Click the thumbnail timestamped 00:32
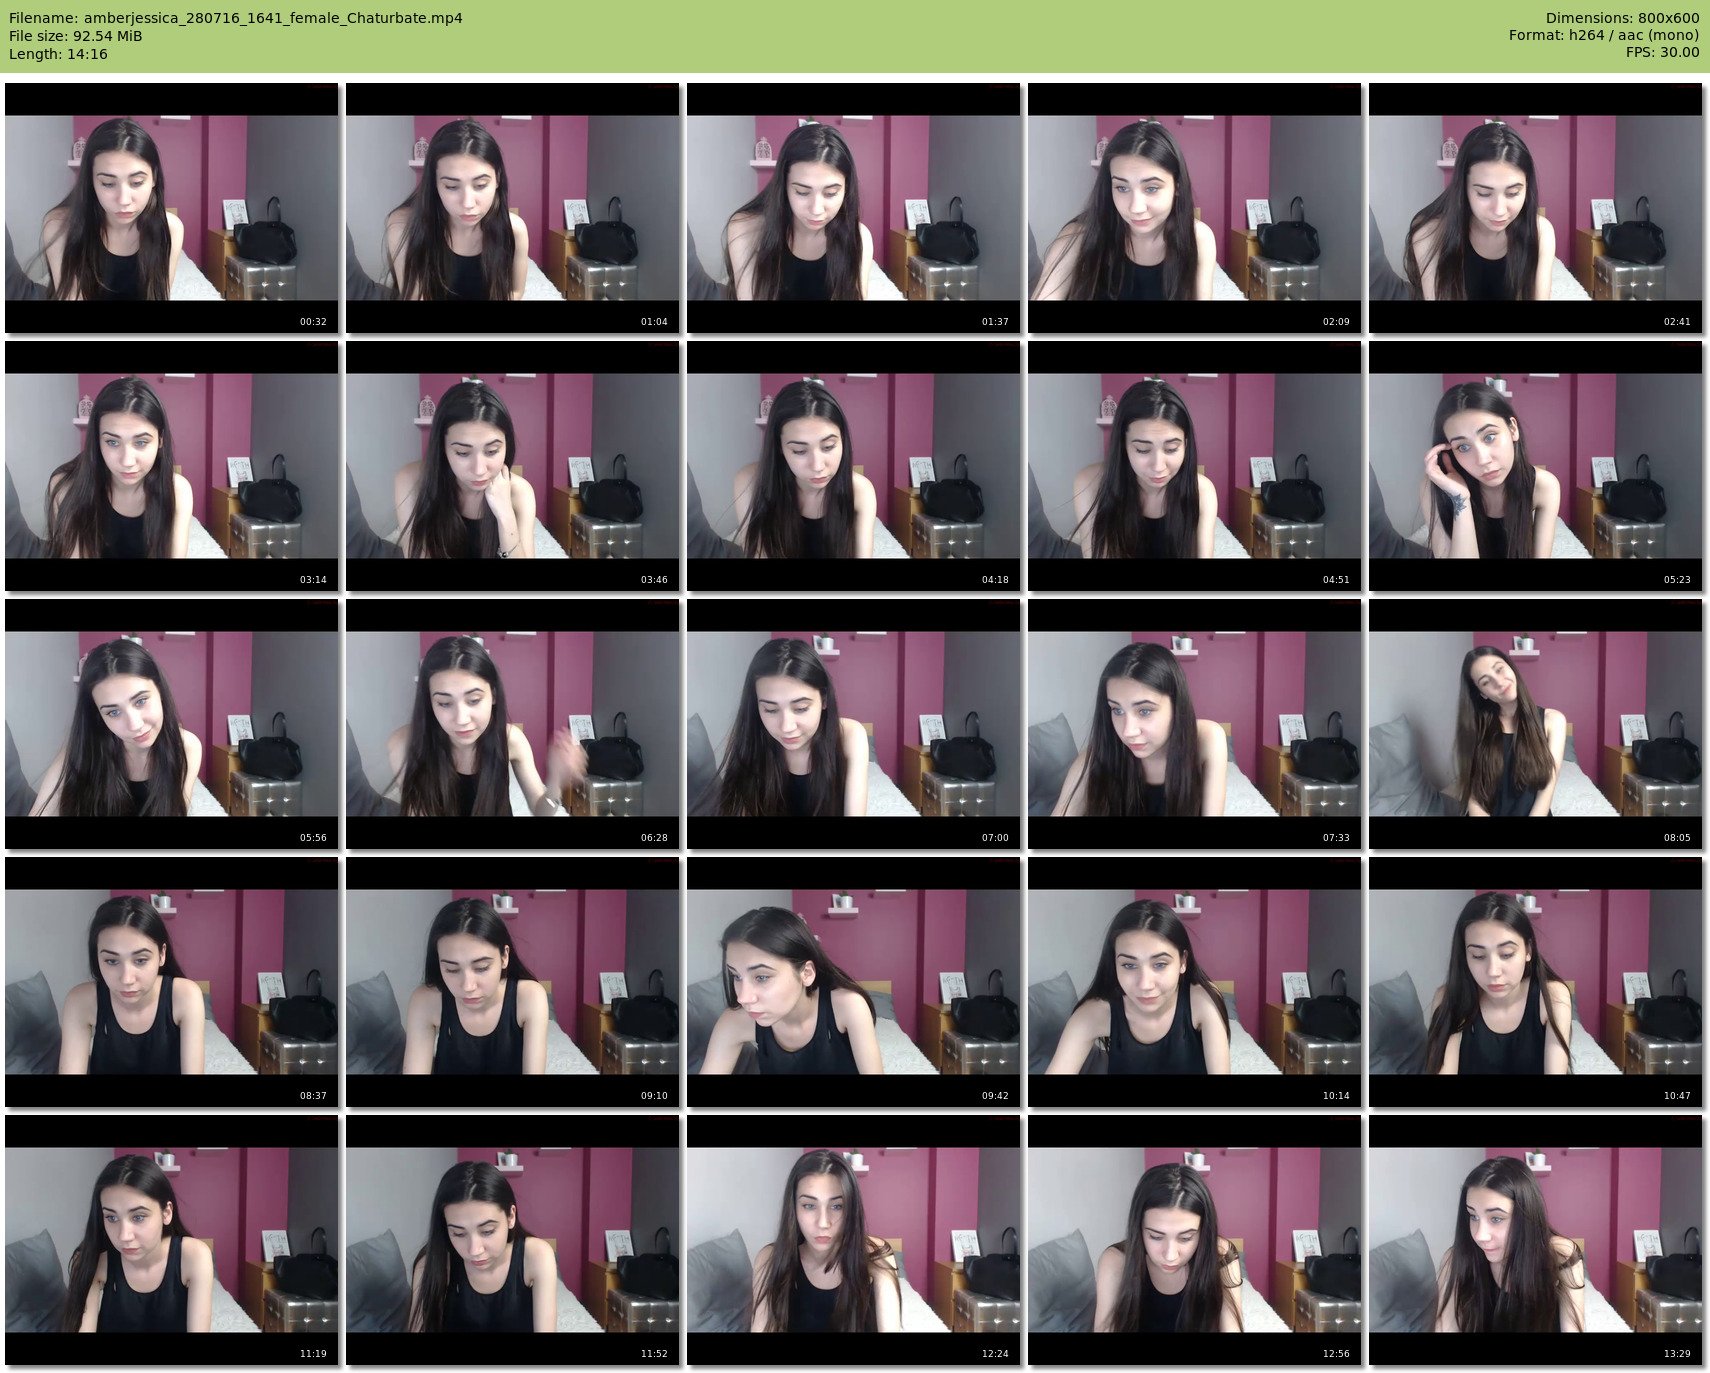 pos(172,208)
